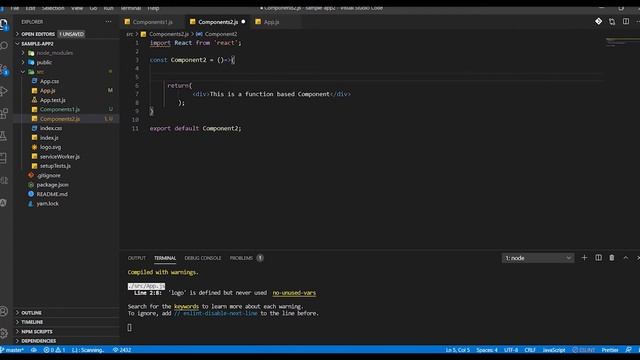Click the feedback icon in the status bar
This screenshot has height=360, width=640.
(x=629, y=350)
